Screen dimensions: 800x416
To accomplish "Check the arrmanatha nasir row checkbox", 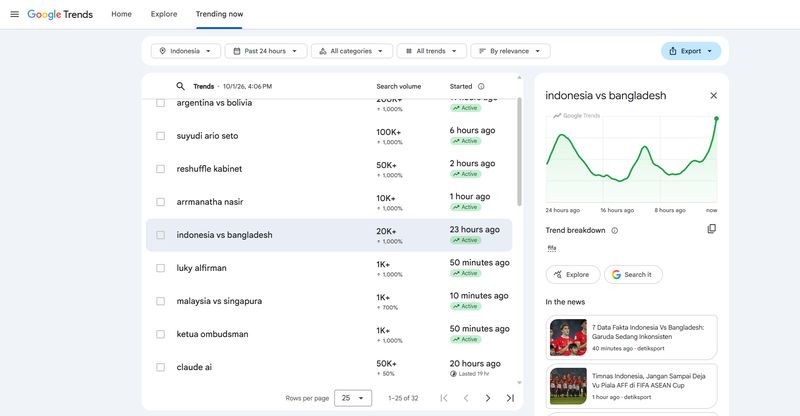I will 160,202.
